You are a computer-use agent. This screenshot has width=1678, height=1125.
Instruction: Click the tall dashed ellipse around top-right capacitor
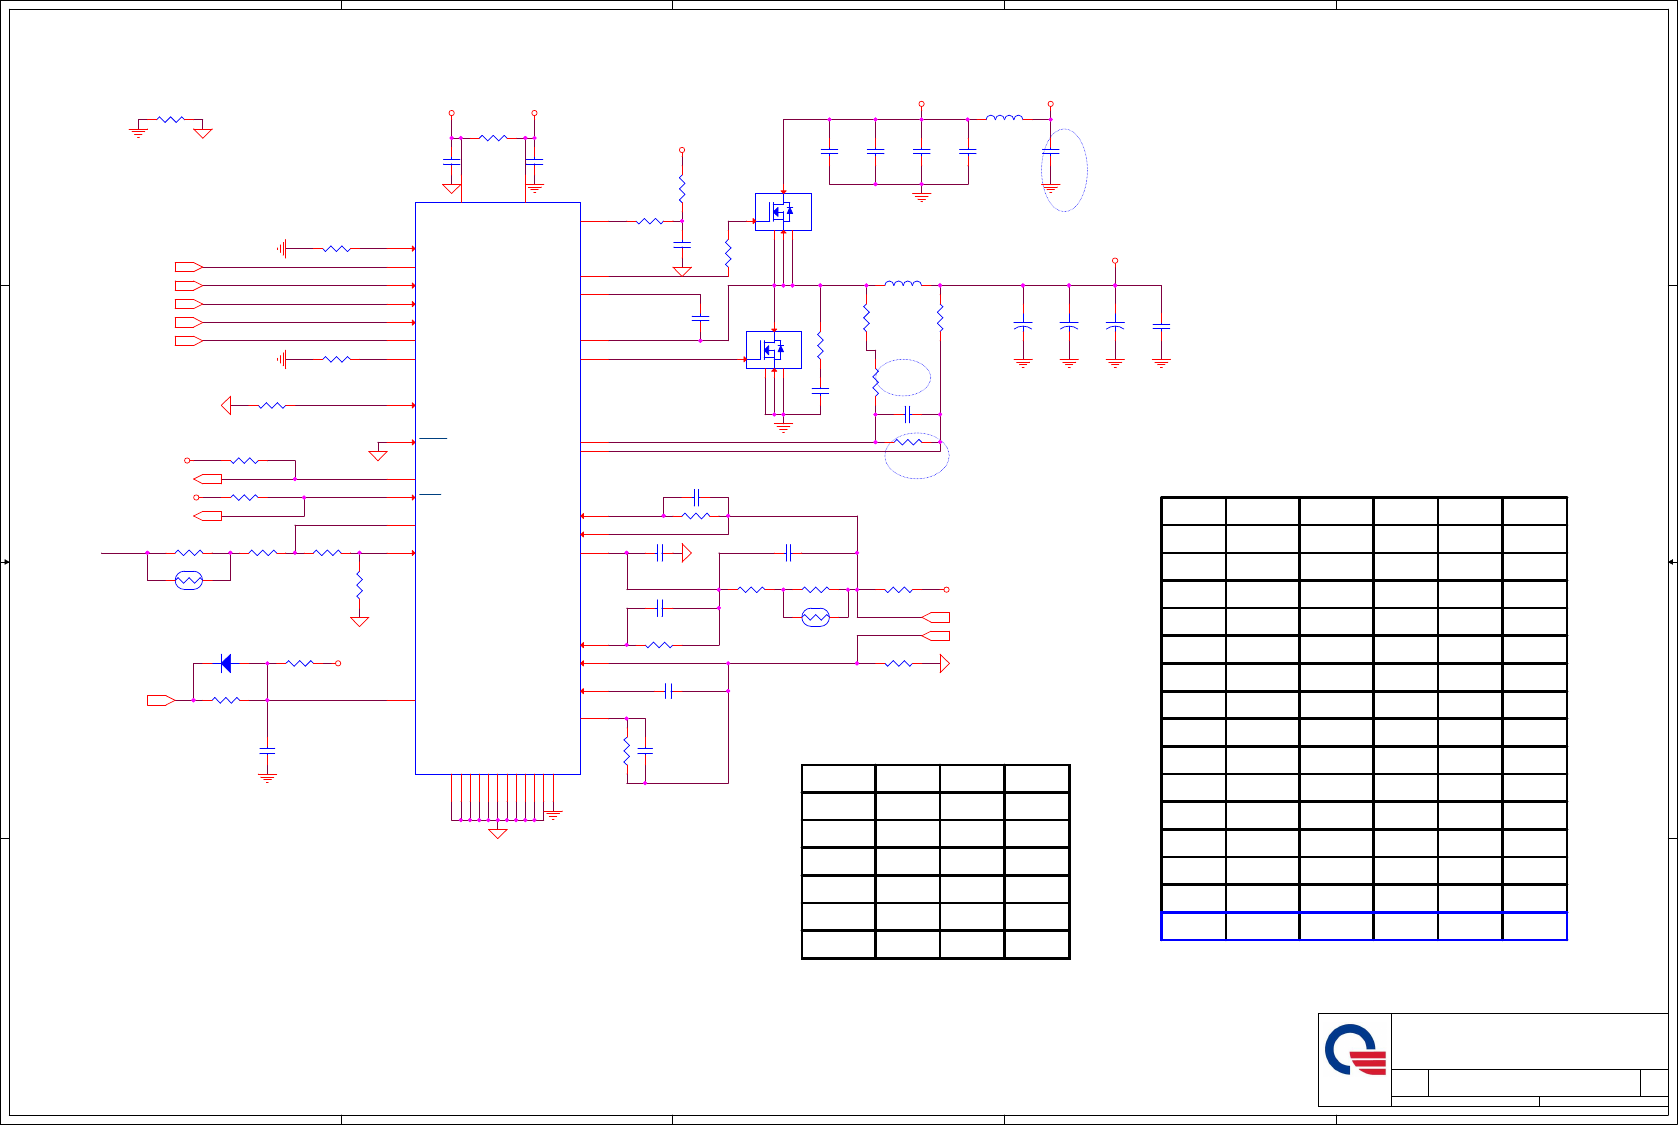[x=1064, y=170]
